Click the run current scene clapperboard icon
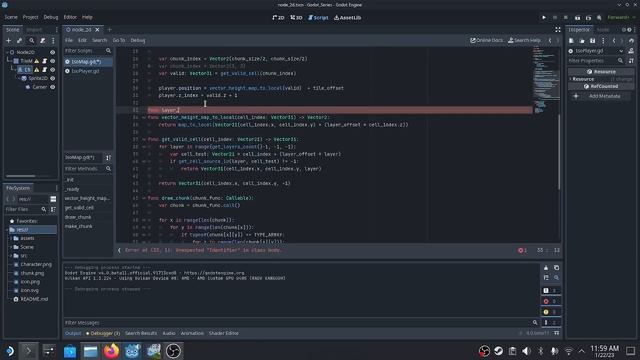 [x=577, y=18]
